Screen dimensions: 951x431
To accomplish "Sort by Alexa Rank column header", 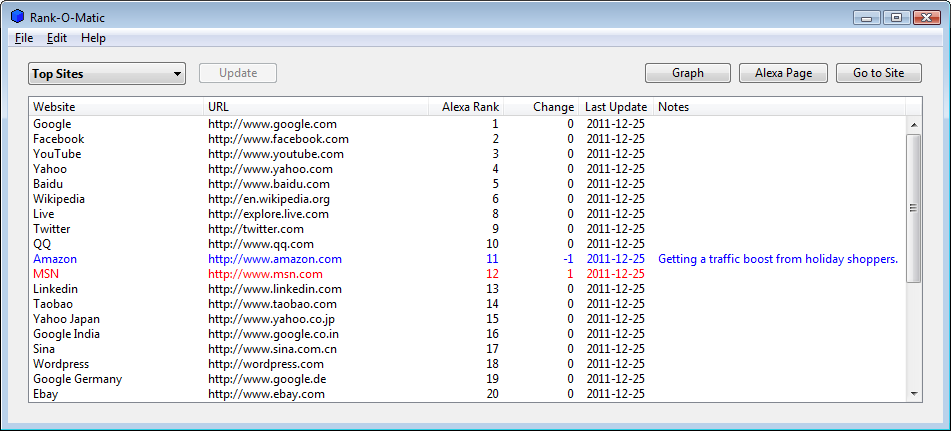I will 465,107.
